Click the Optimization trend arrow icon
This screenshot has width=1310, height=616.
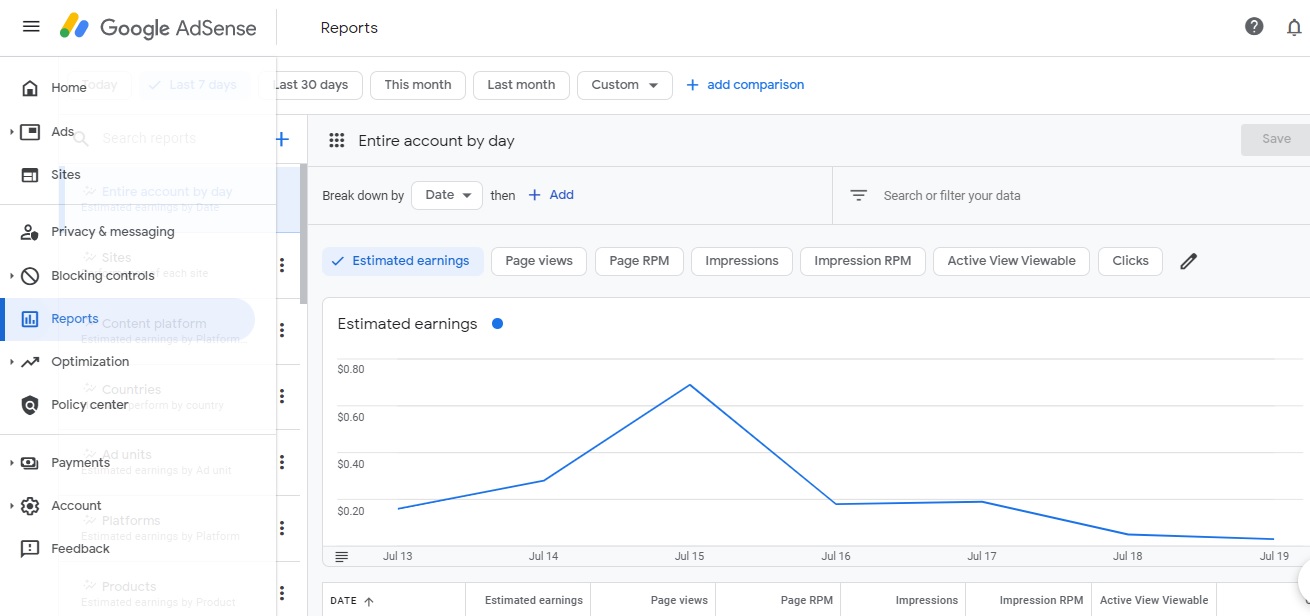point(30,362)
